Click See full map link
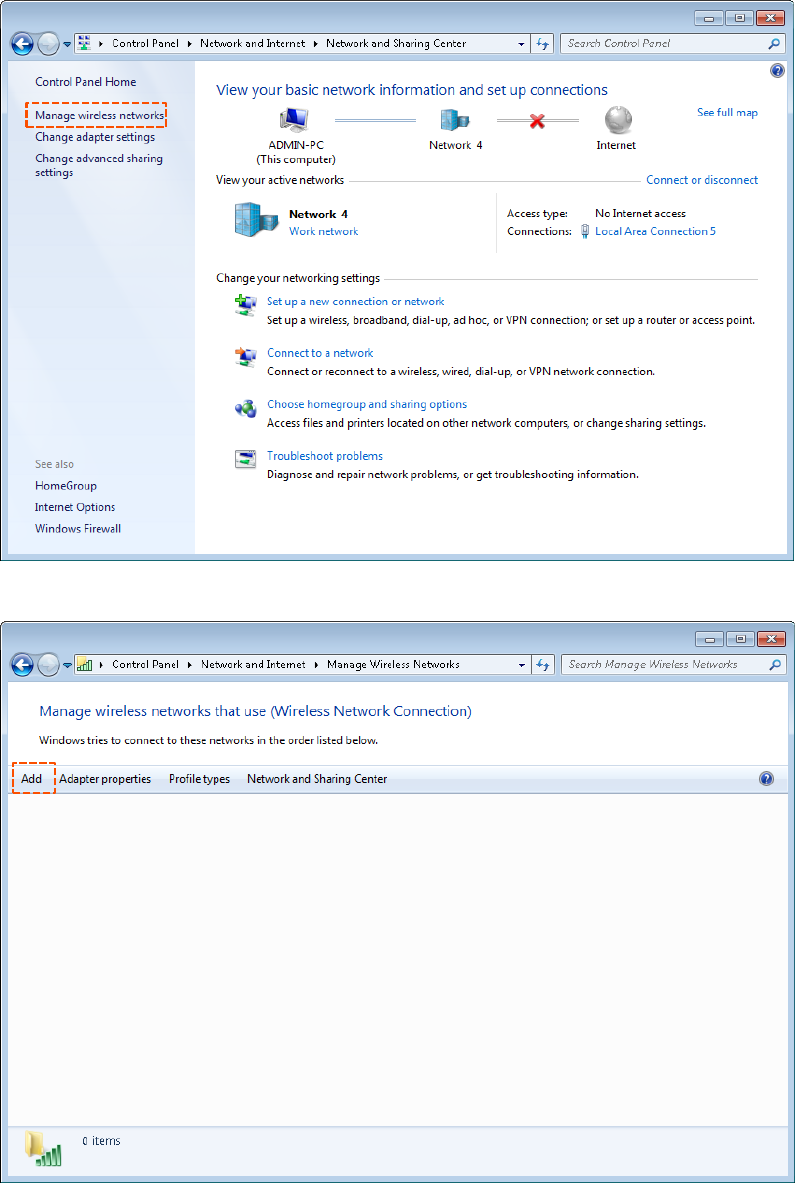Screen dimensions: 795x1183 (727, 112)
